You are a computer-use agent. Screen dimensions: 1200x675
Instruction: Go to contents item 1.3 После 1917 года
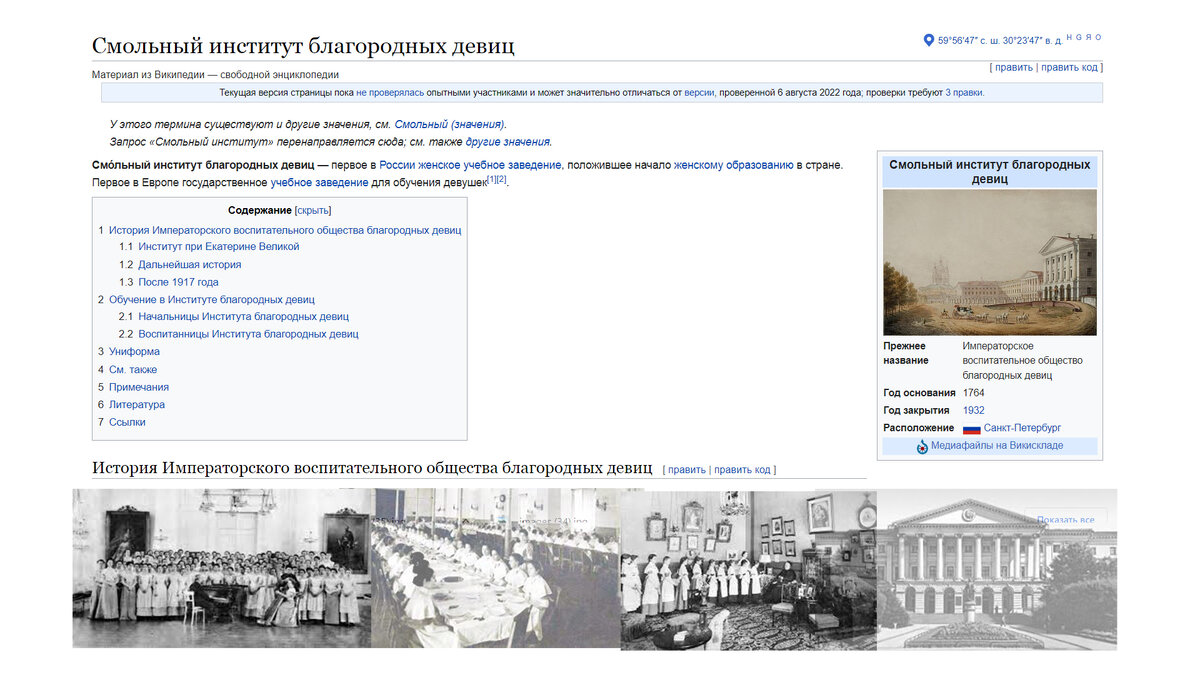168,282
